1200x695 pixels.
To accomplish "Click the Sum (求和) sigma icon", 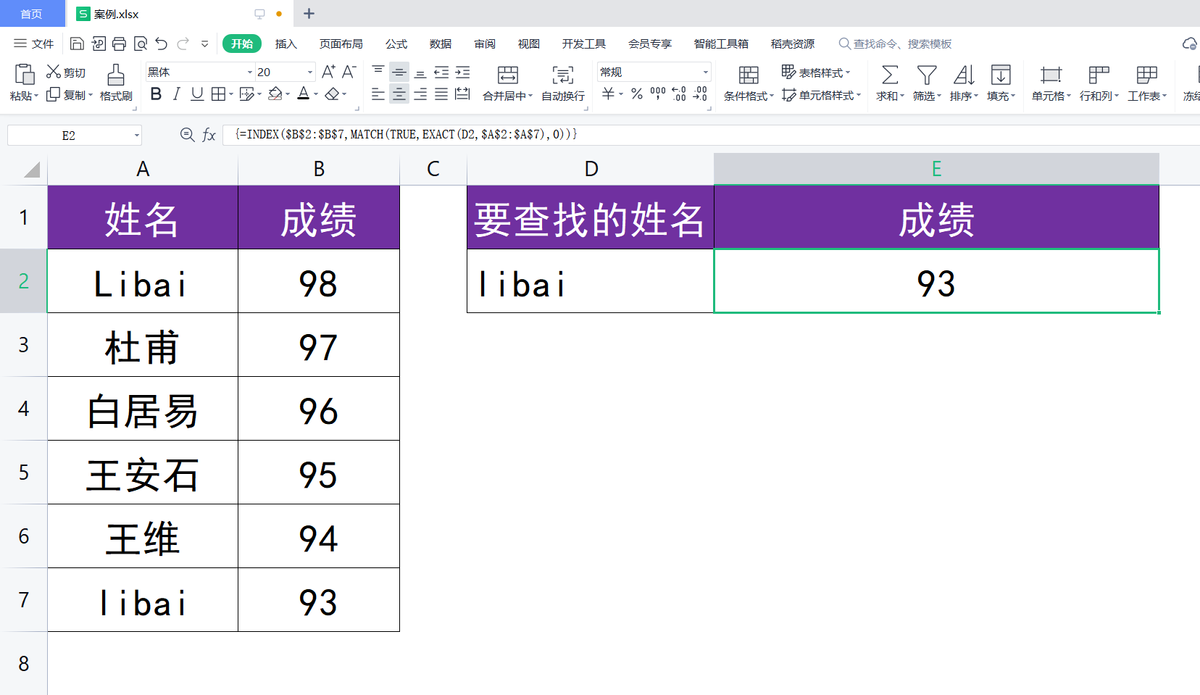I will 889,75.
